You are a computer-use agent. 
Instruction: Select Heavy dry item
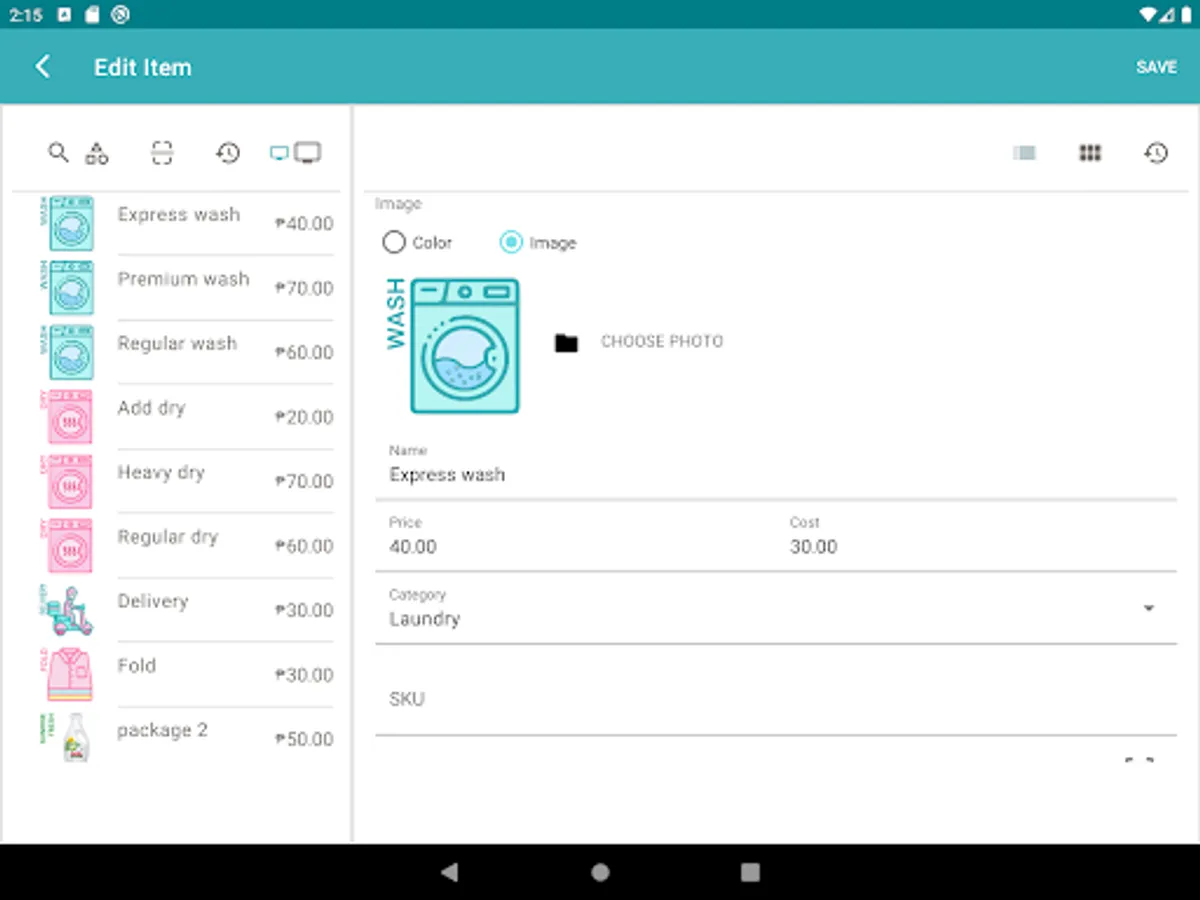click(185, 481)
